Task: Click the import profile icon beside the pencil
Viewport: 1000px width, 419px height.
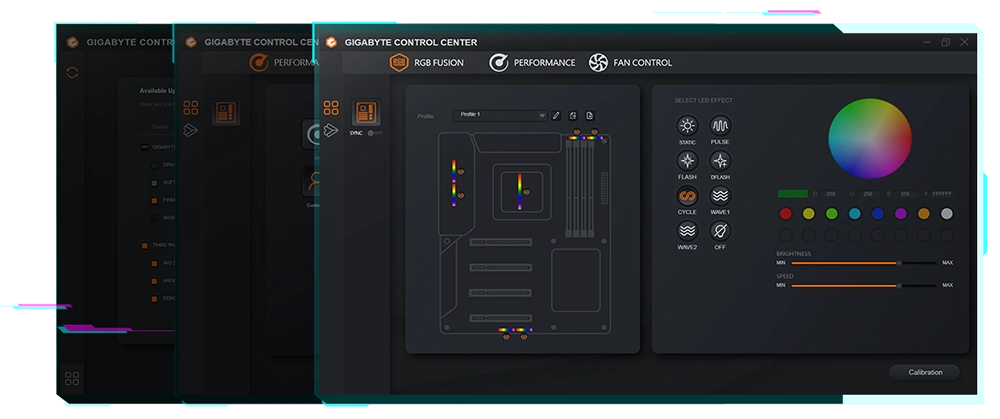Action: 573,115
